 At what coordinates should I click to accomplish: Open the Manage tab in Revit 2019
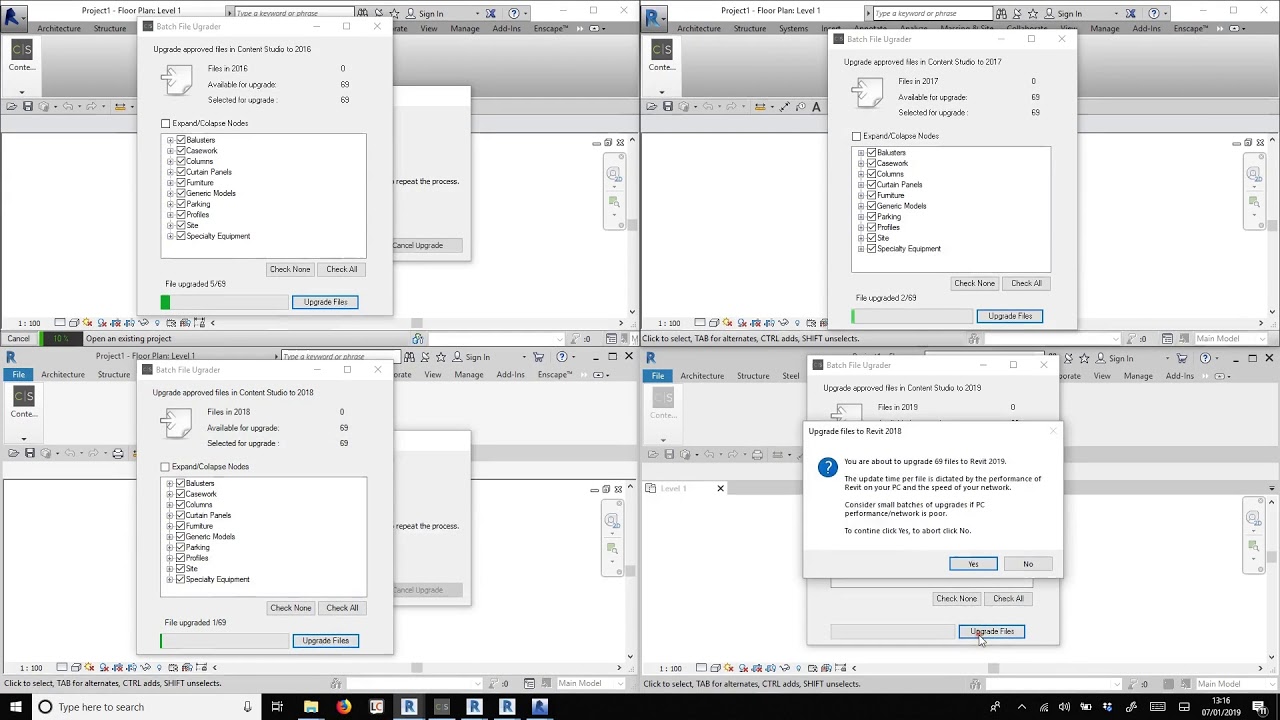click(x=1138, y=376)
